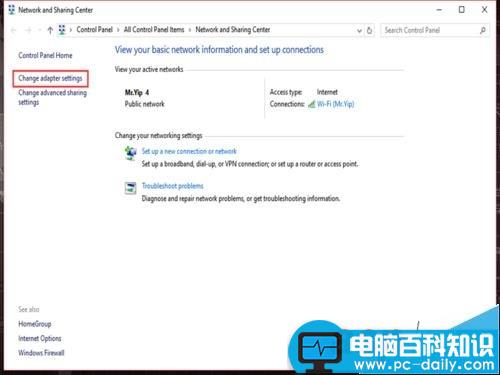500x375 pixels.
Task: Maximize the Network and Sharing Center window
Action: click(462, 10)
